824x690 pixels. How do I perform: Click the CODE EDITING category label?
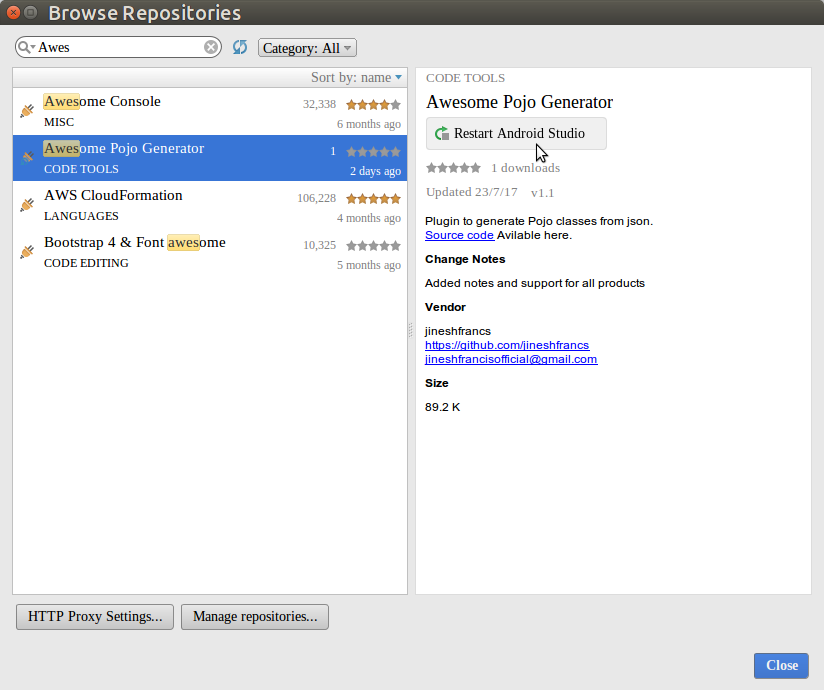[x=86, y=263]
